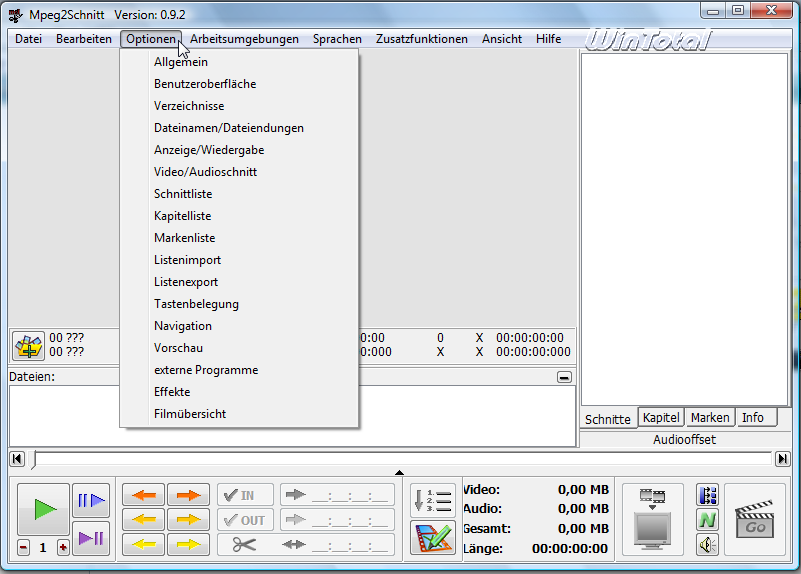Click the monitor preview icon

[x=652, y=519]
